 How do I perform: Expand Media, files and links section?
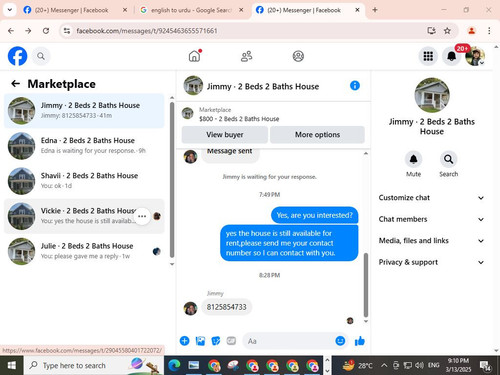(431, 241)
